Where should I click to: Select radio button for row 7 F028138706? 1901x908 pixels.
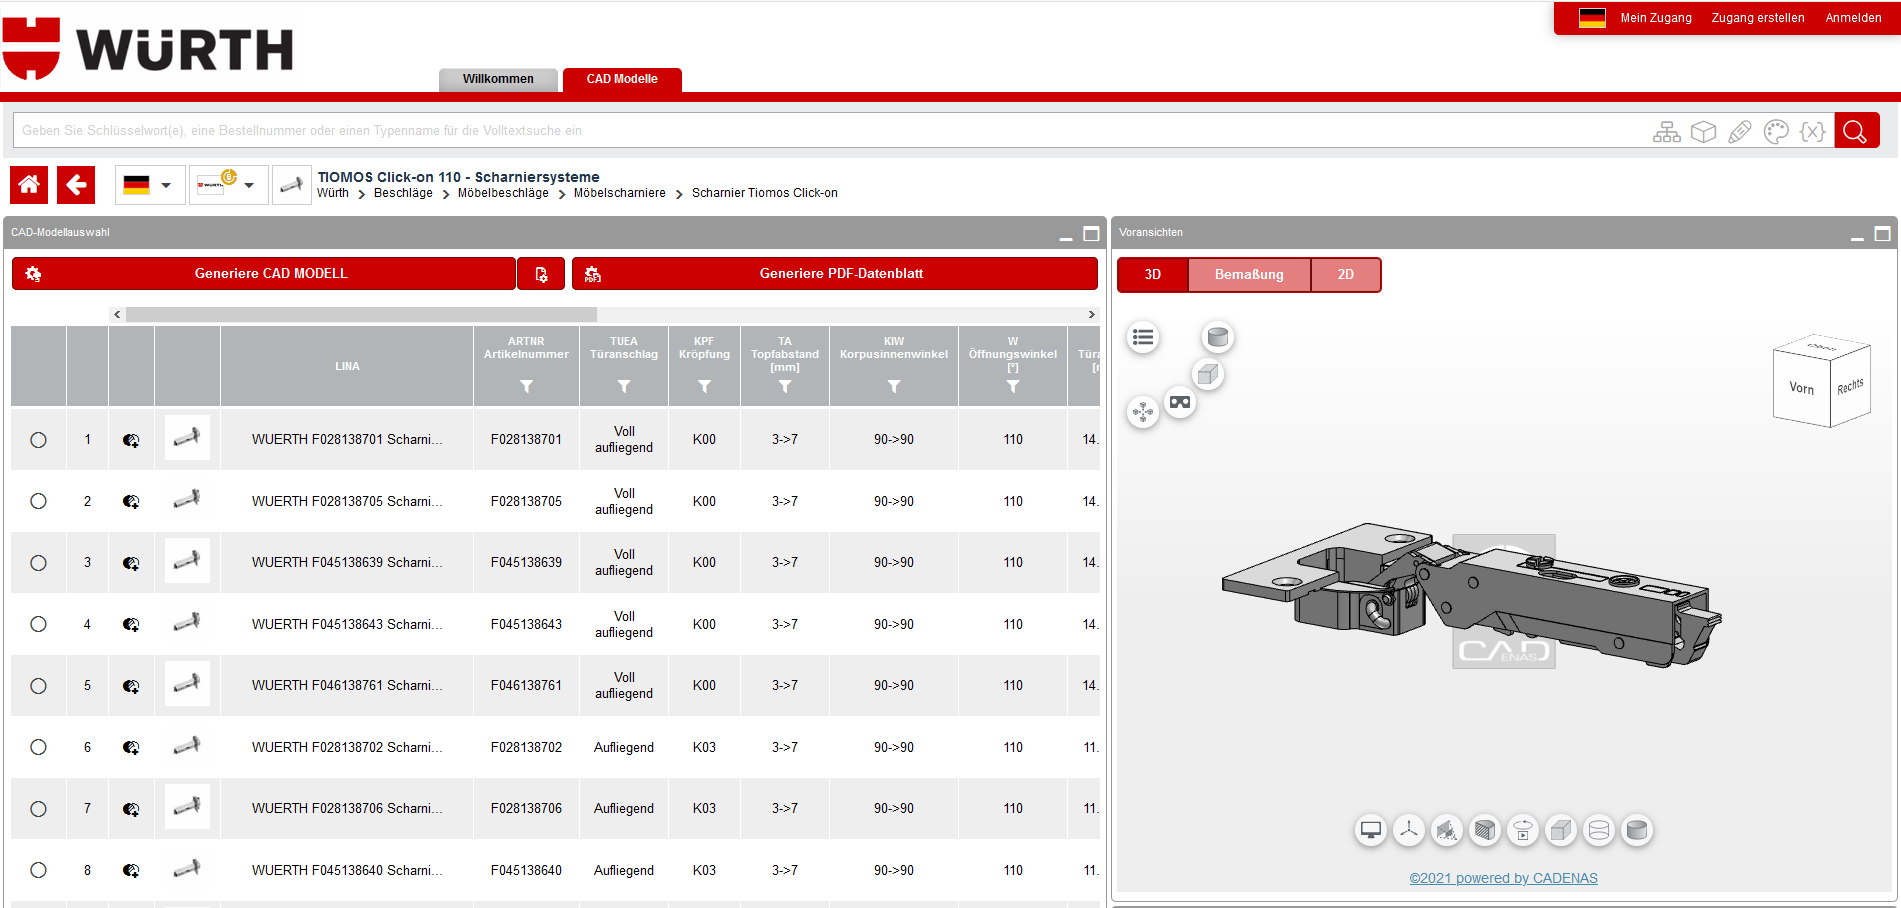38,809
